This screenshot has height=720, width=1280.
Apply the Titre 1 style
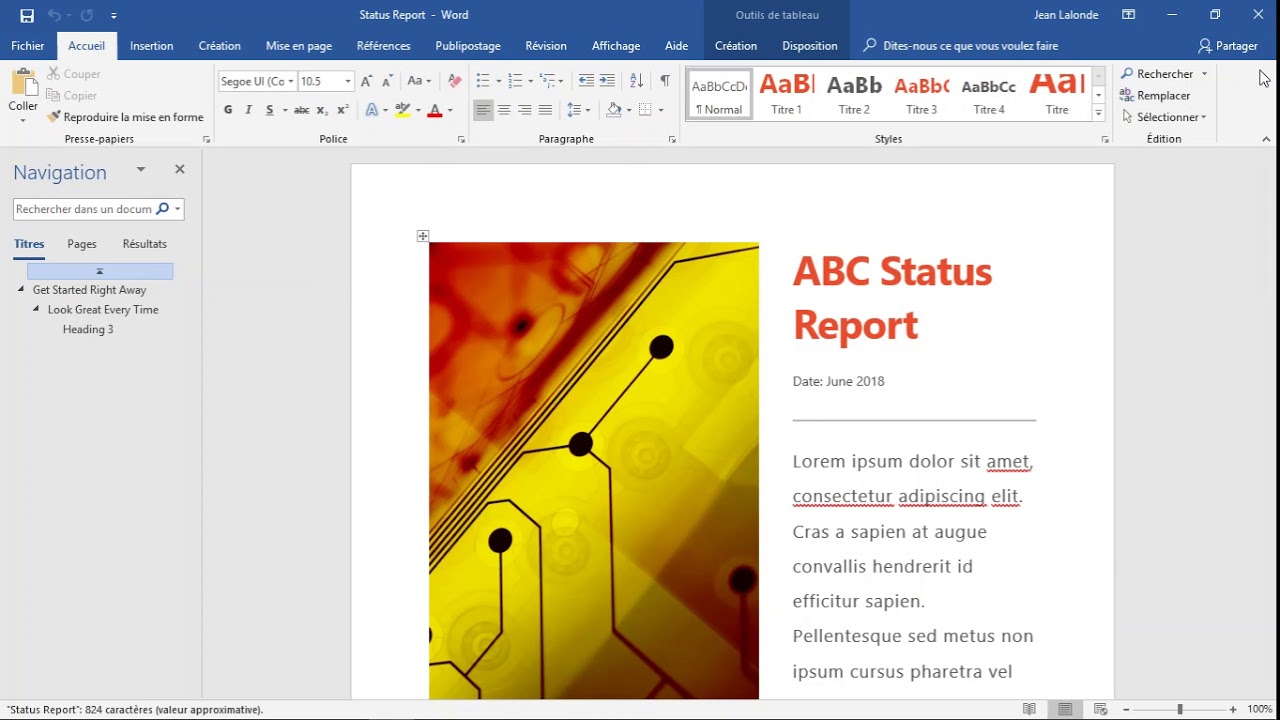pyautogui.click(x=786, y=95)
